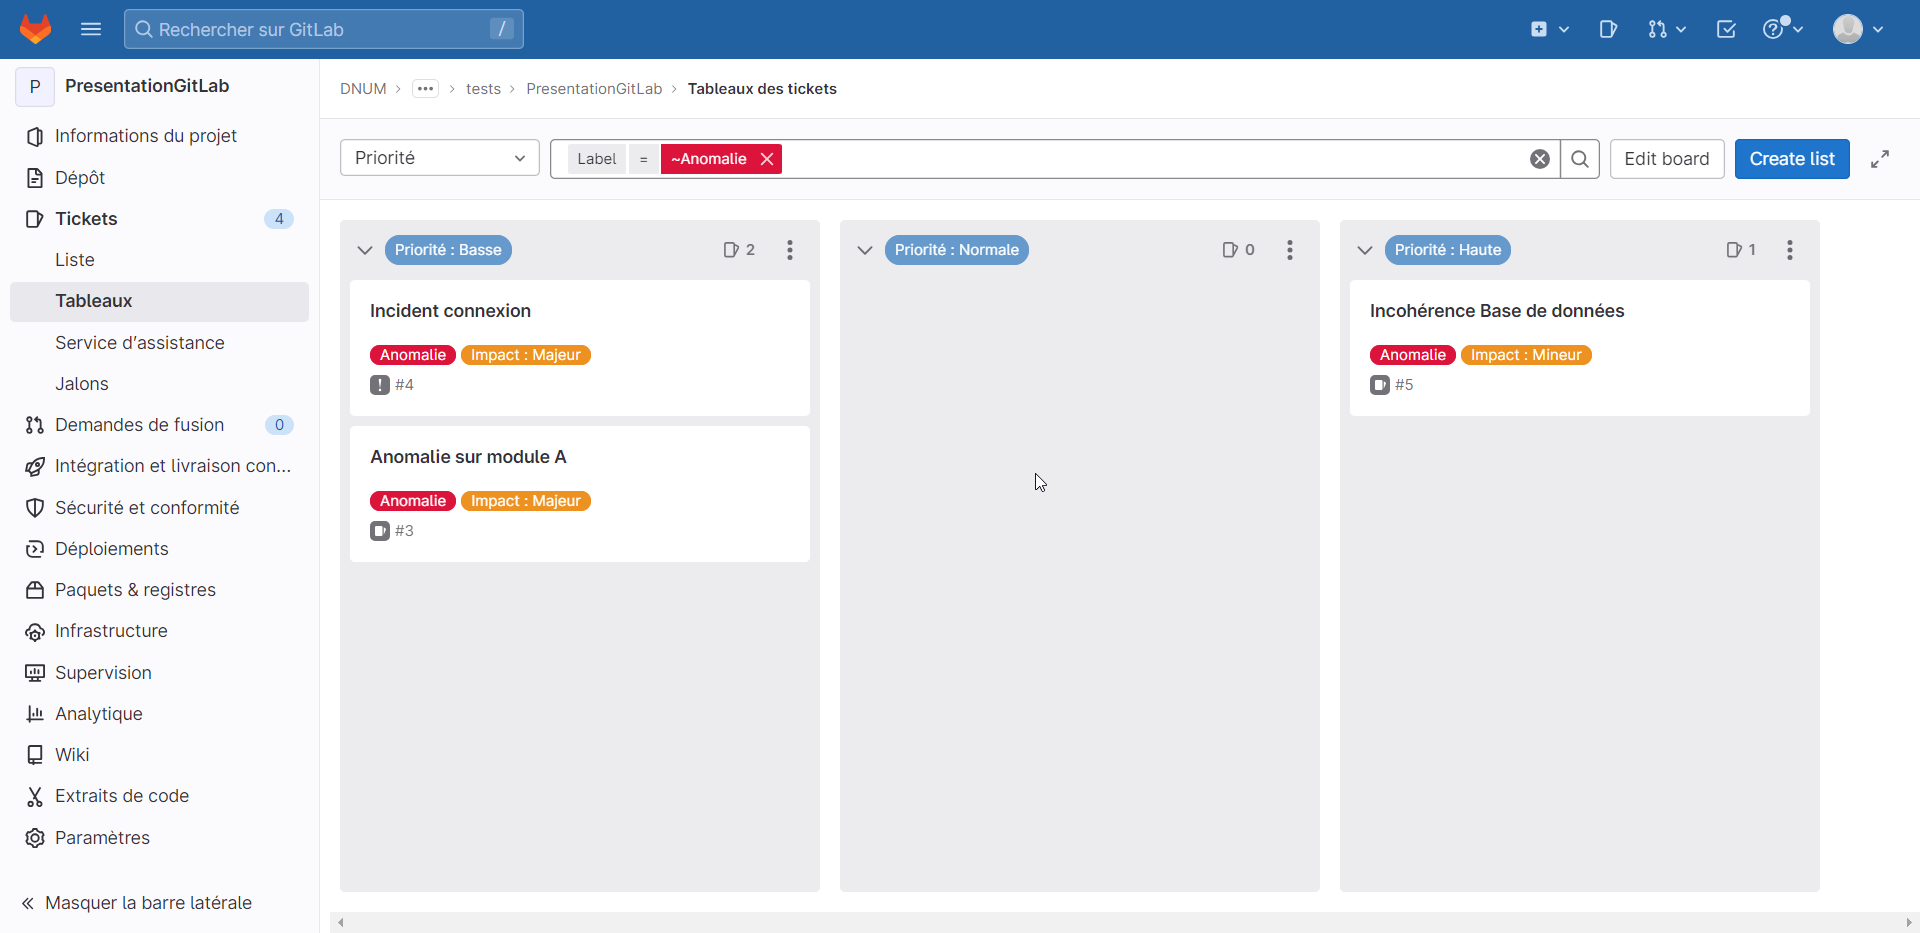
Task: Click the Create list button
Action: point(1792,159)
